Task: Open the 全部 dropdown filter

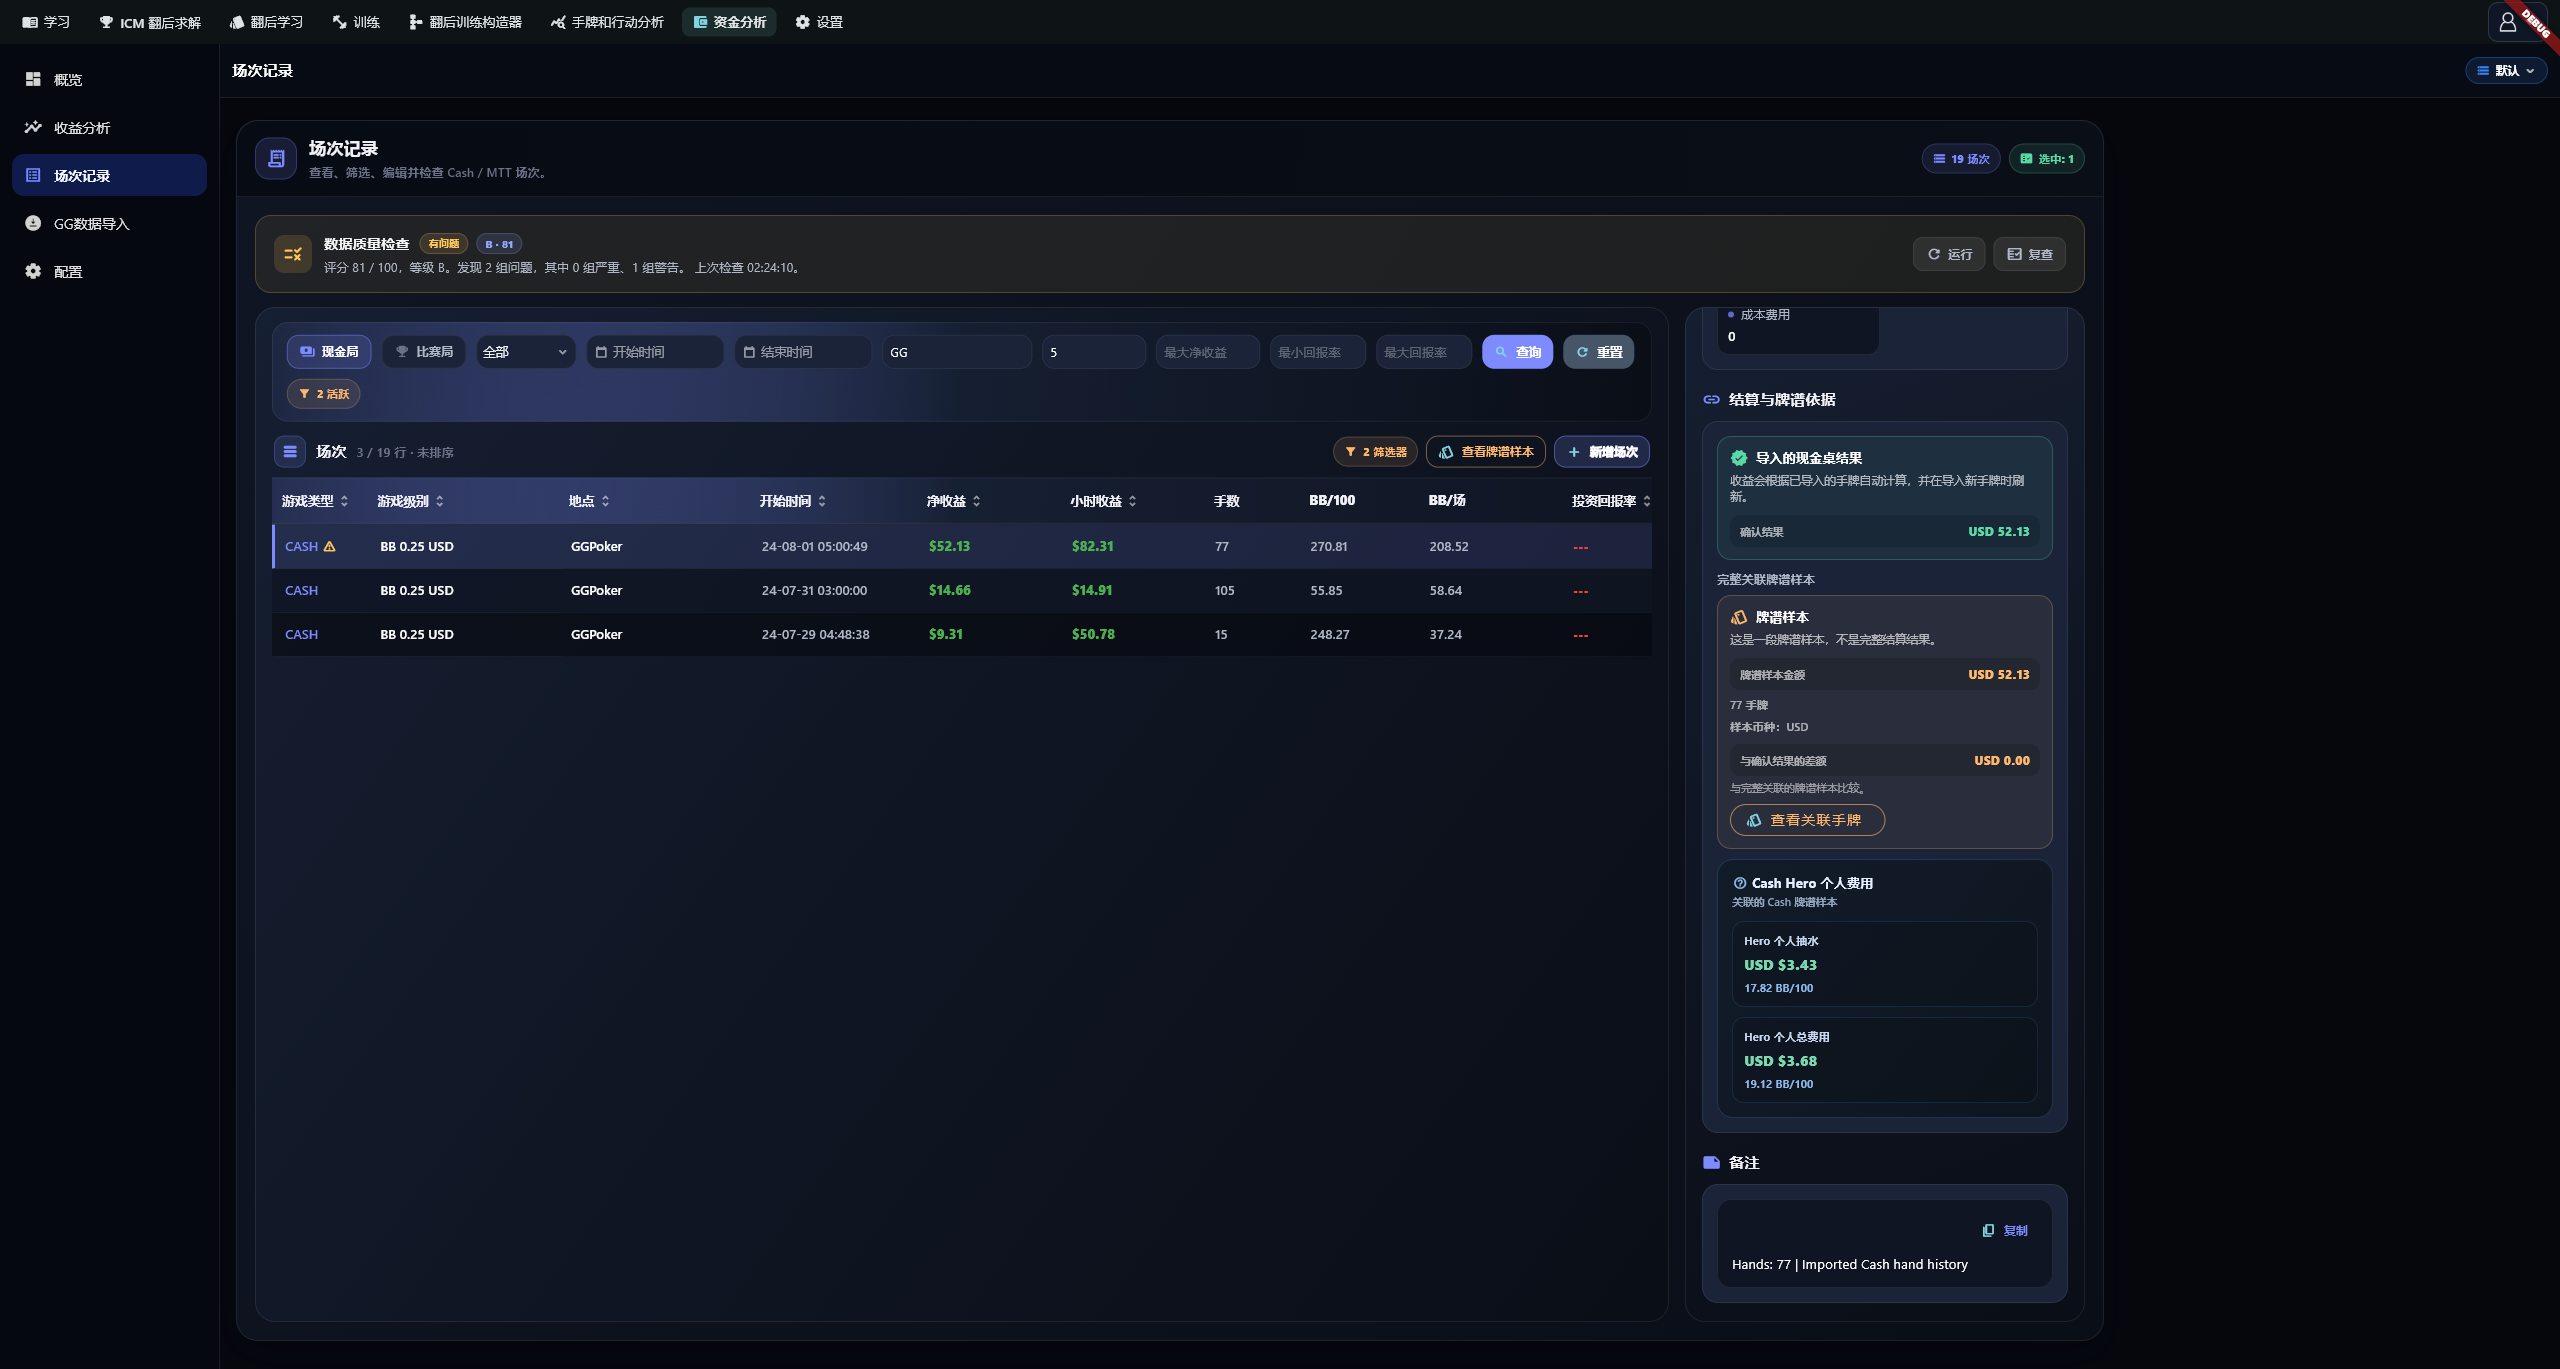Action: click(x=525, y=352)
